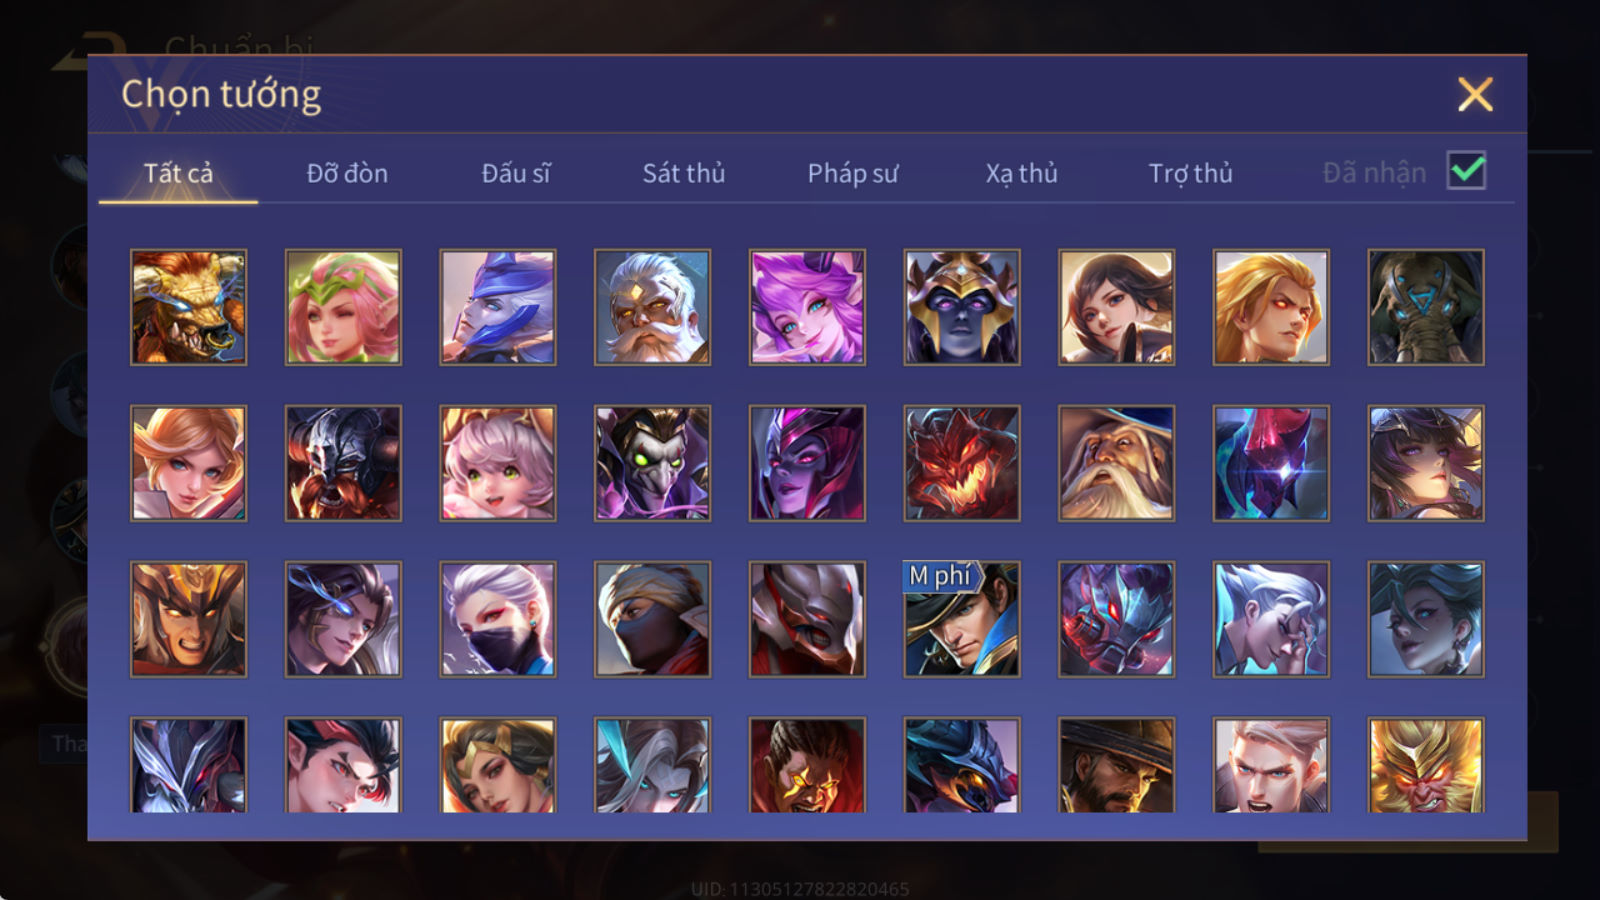Choose the hero portrait labeled M phí
This screenshot has width=1600, height=900.
962,619
